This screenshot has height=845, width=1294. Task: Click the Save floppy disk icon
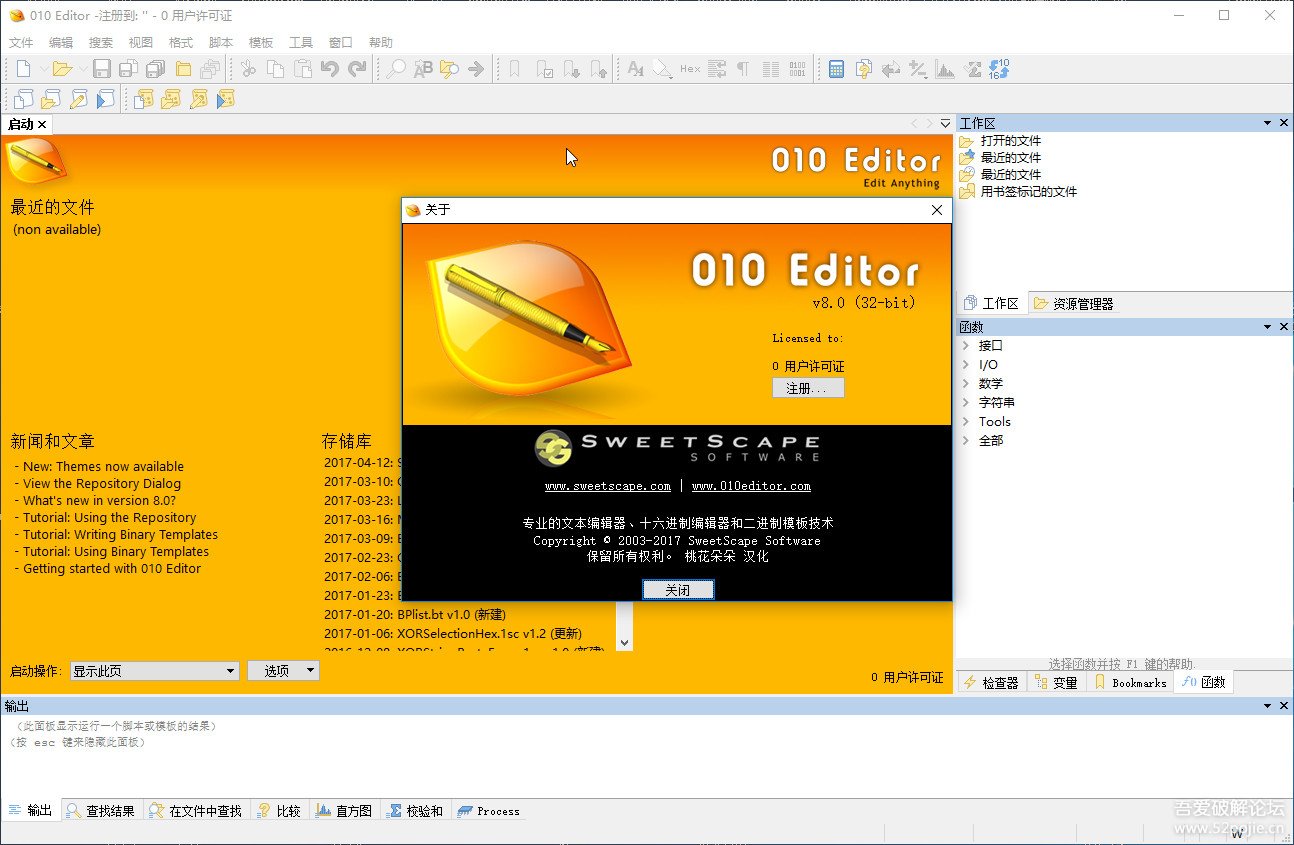102,69
